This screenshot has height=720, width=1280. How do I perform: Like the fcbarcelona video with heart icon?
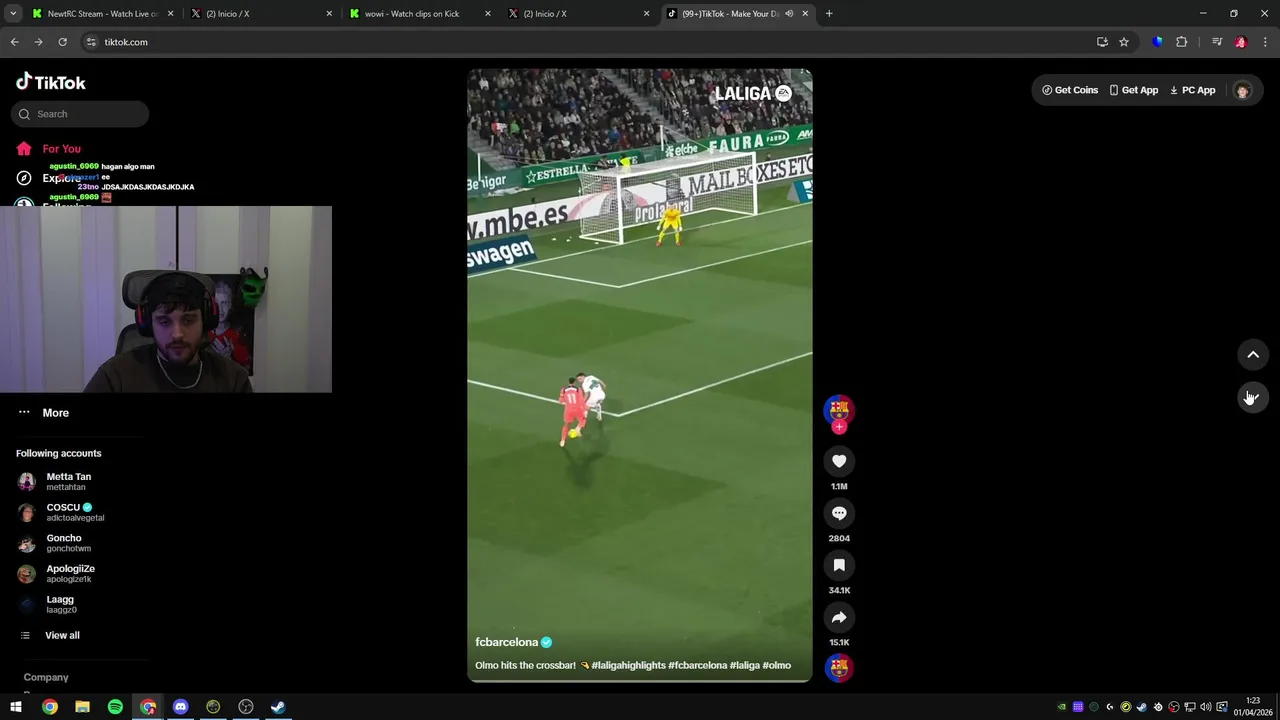[x=839, y=461]
